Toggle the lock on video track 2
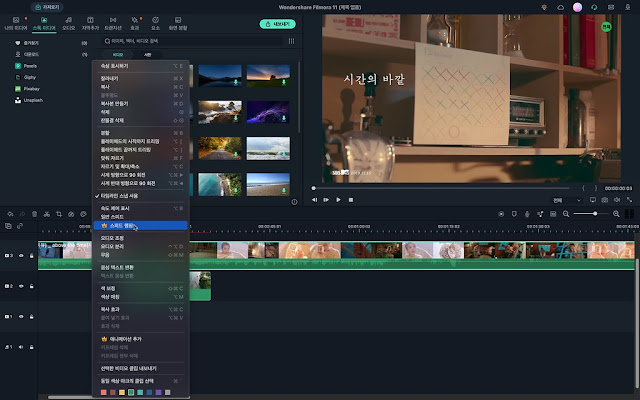 point(31,286)
